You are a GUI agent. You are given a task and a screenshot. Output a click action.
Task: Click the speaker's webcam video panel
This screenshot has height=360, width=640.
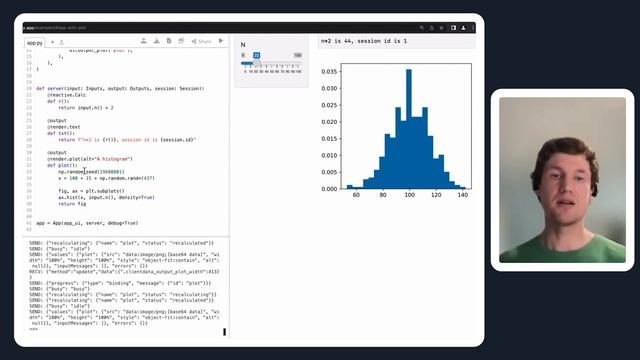[x=562, y=180]
